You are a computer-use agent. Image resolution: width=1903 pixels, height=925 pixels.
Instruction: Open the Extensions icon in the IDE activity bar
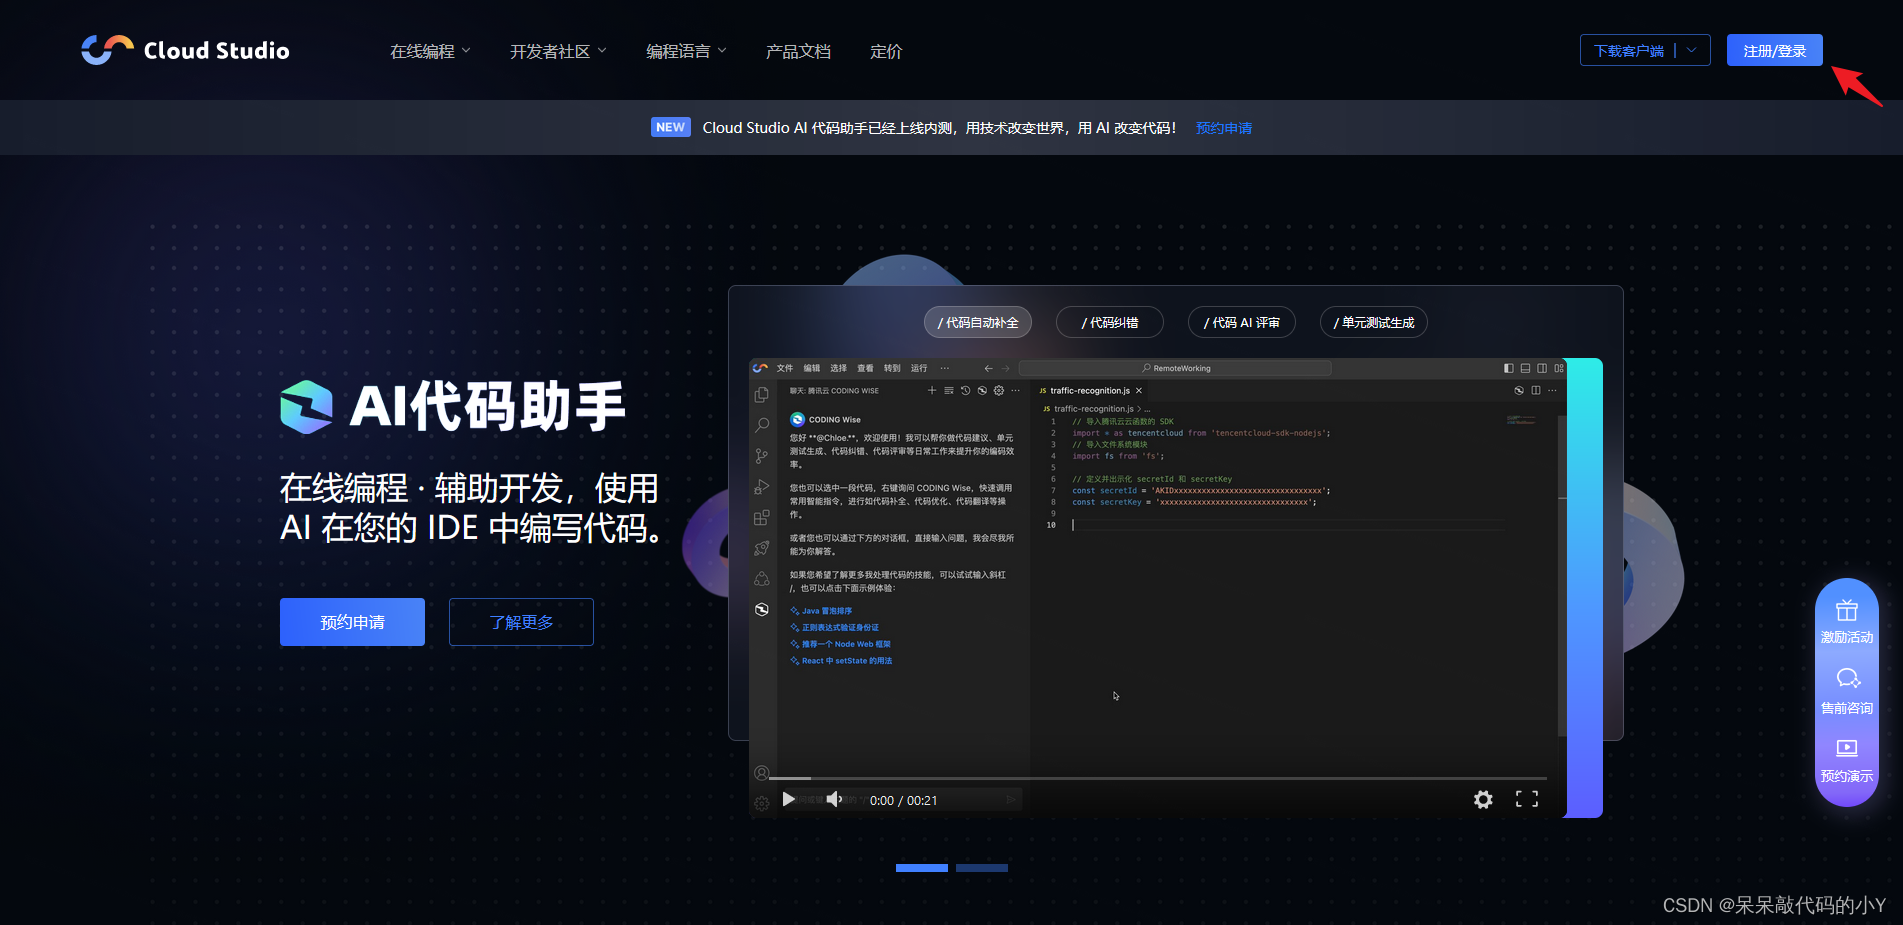pyautogui.click(x=762, y=517)
